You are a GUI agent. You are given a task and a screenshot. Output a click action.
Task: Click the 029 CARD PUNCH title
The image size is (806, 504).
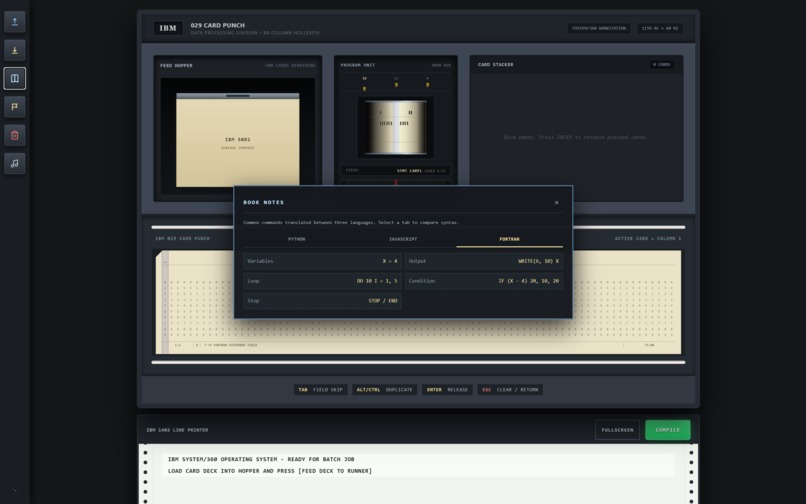[x=217, y=25]
